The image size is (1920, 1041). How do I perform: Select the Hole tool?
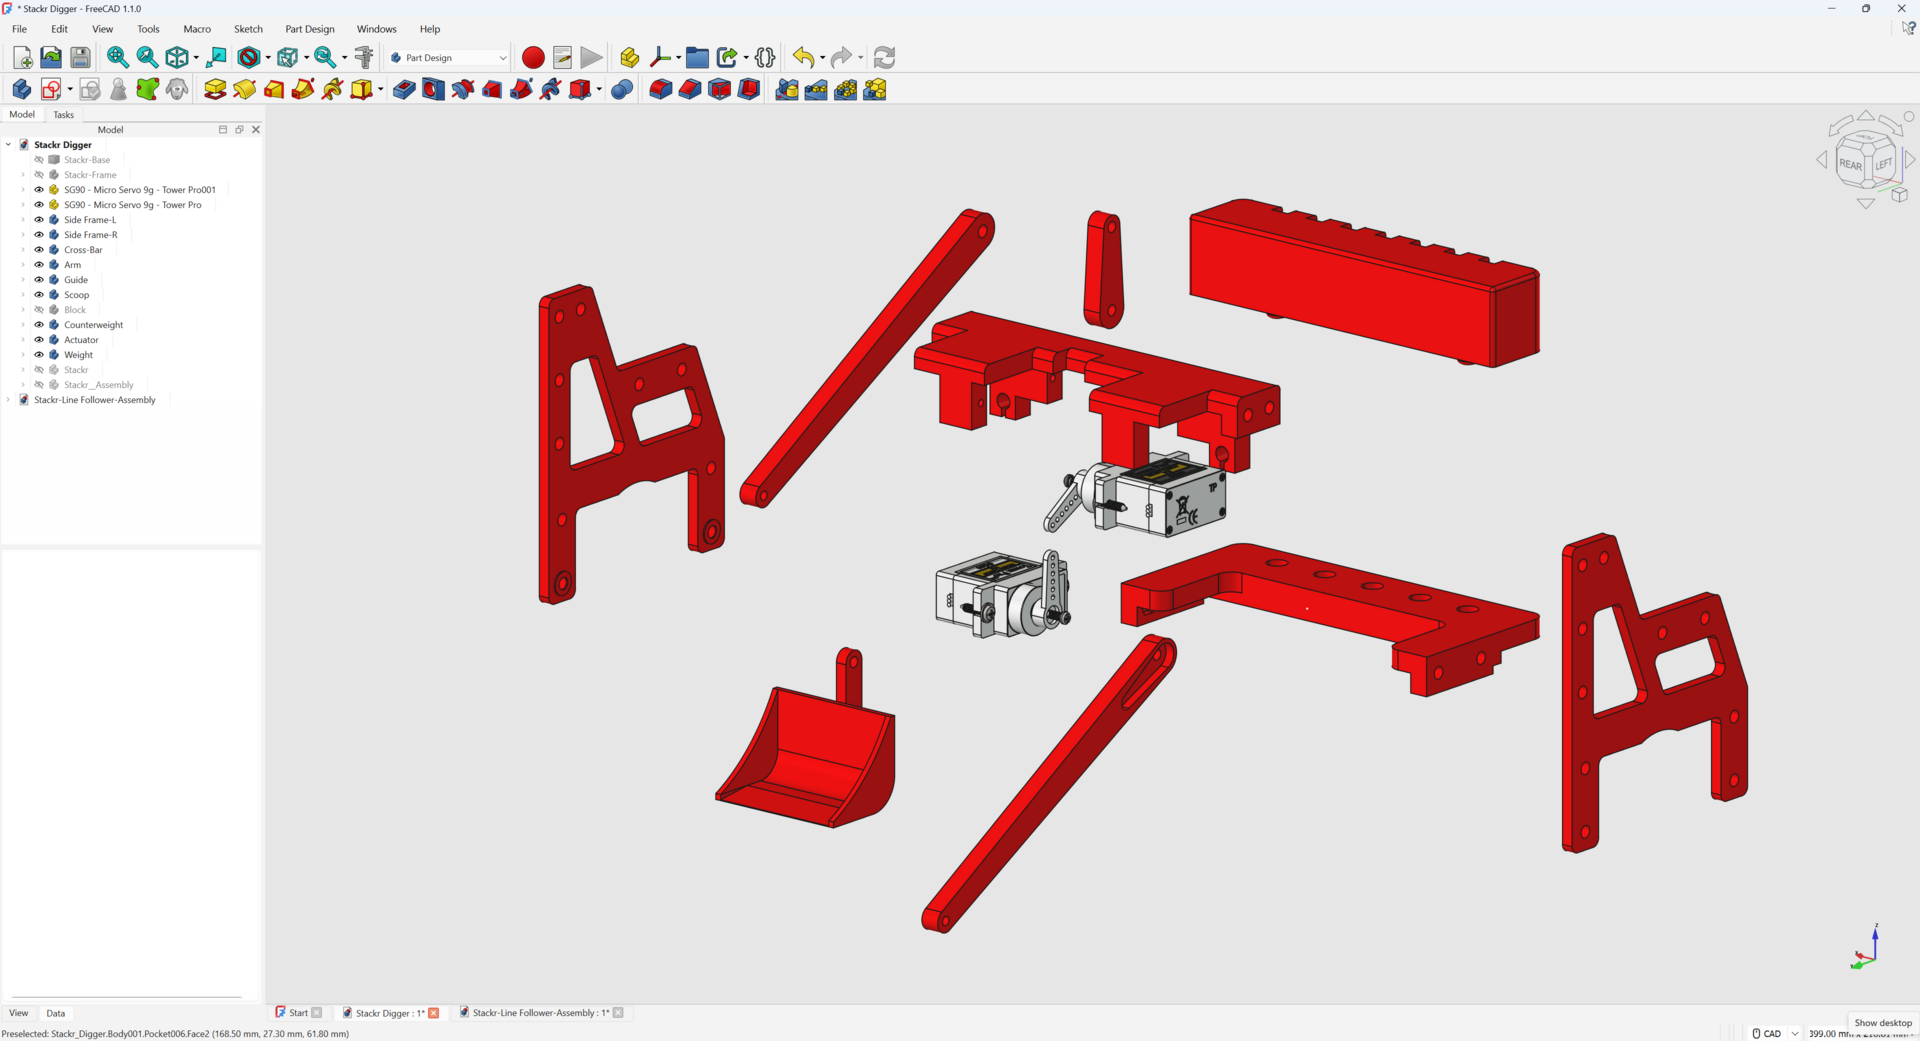tap(433, 90)
